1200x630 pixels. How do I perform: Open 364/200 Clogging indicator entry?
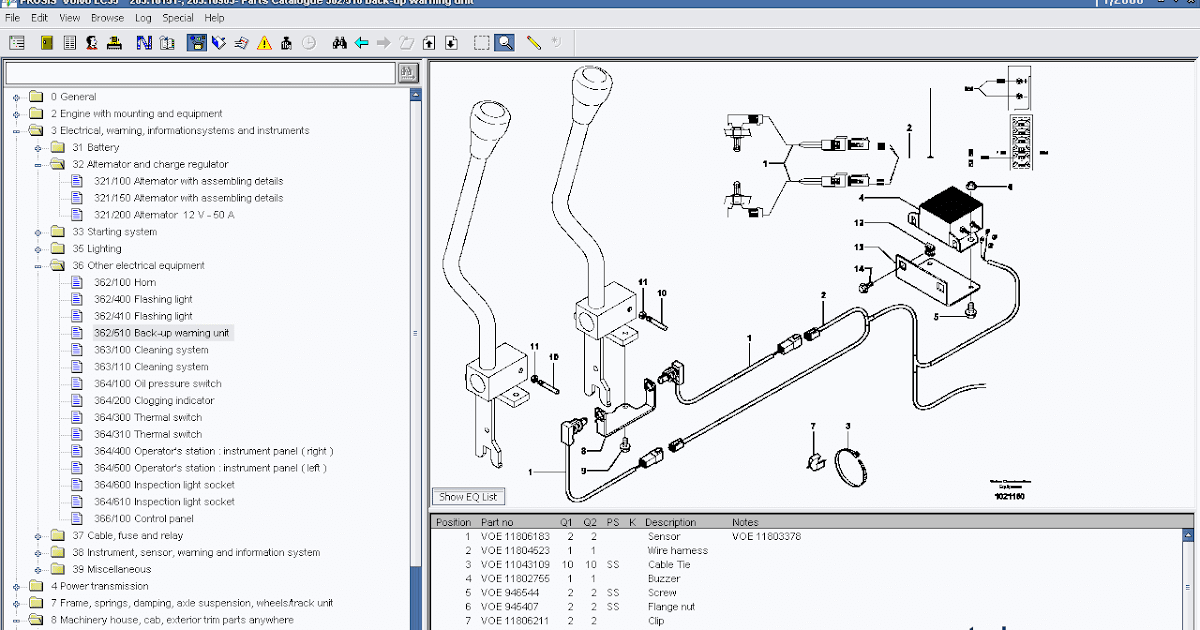coord(154,401)
